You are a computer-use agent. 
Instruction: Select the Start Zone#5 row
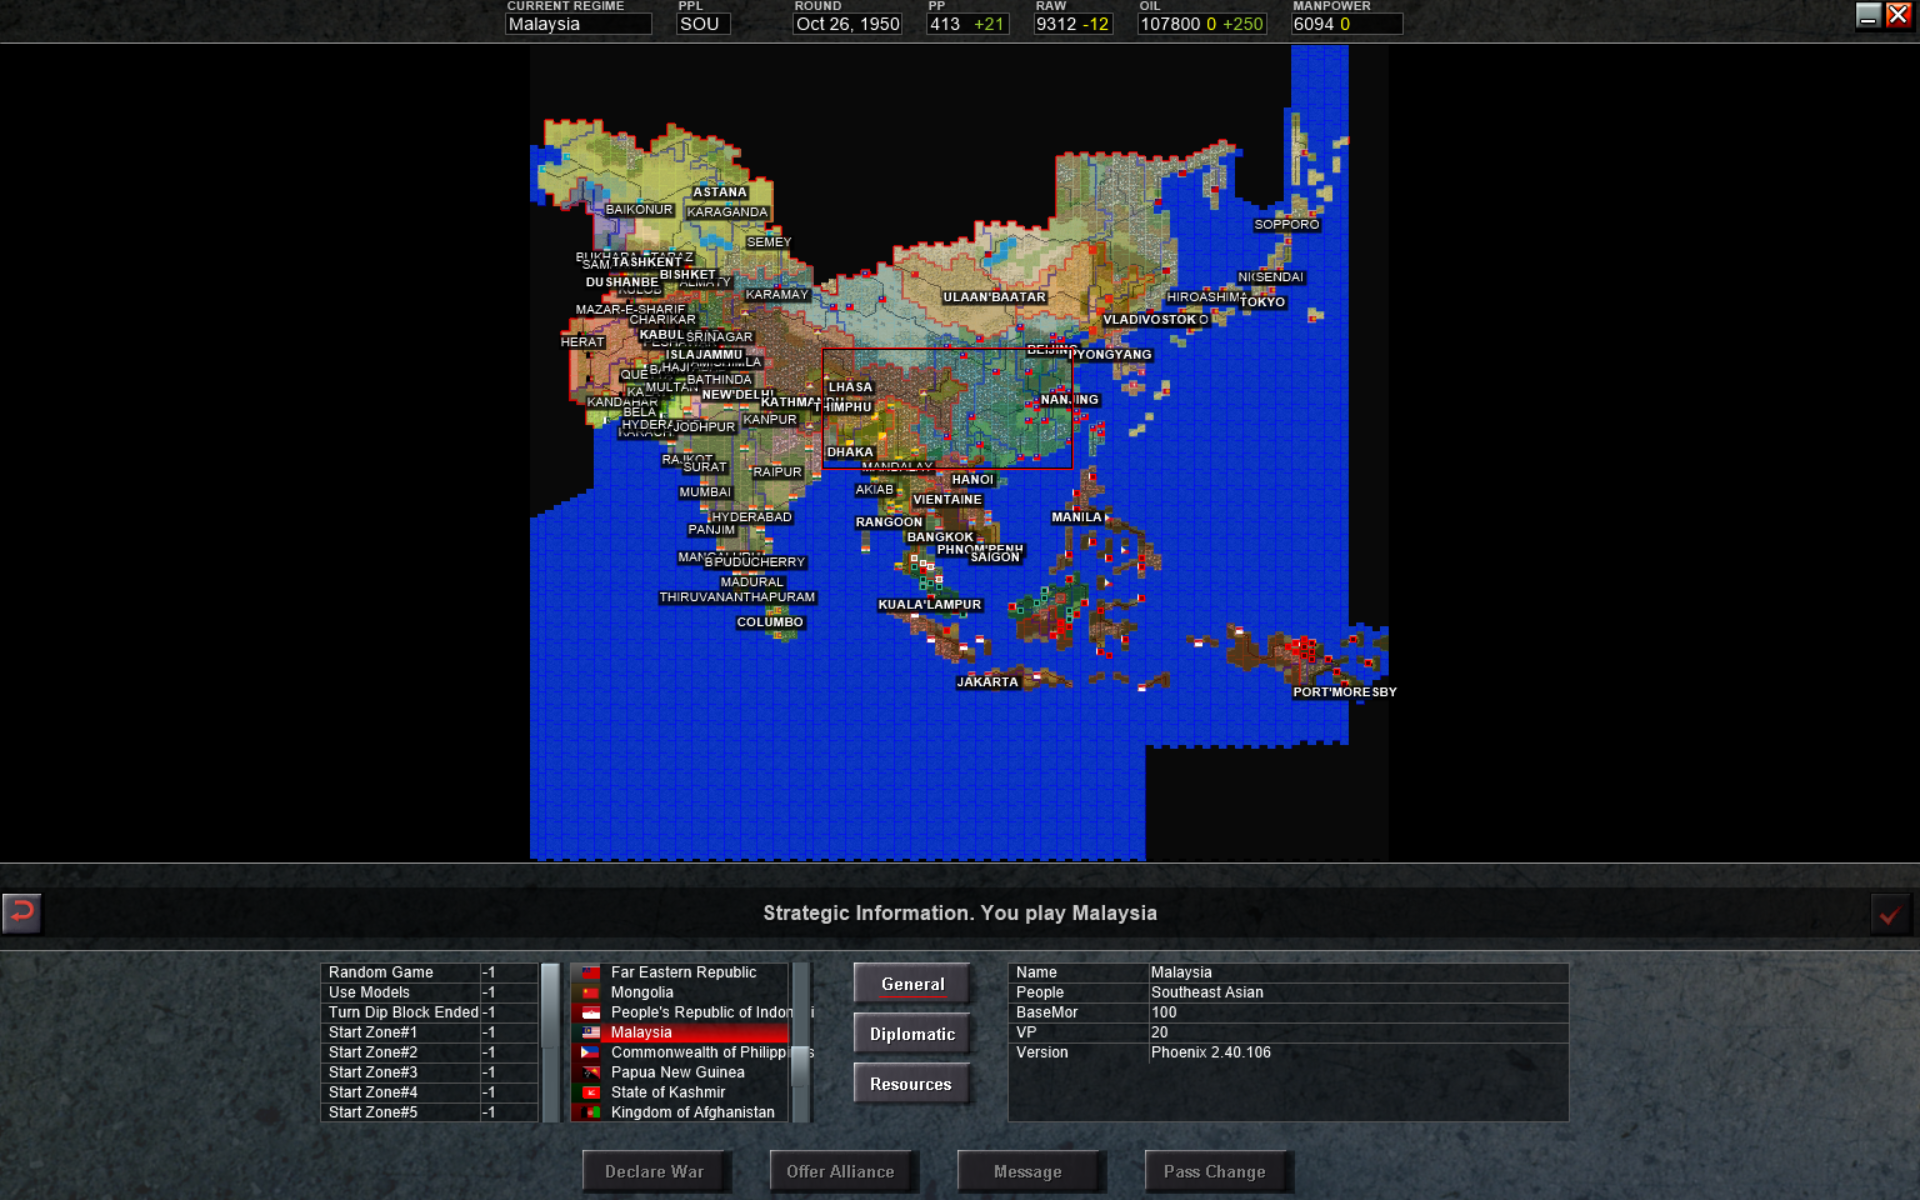pyautogui.click(x=430, y=1112)
